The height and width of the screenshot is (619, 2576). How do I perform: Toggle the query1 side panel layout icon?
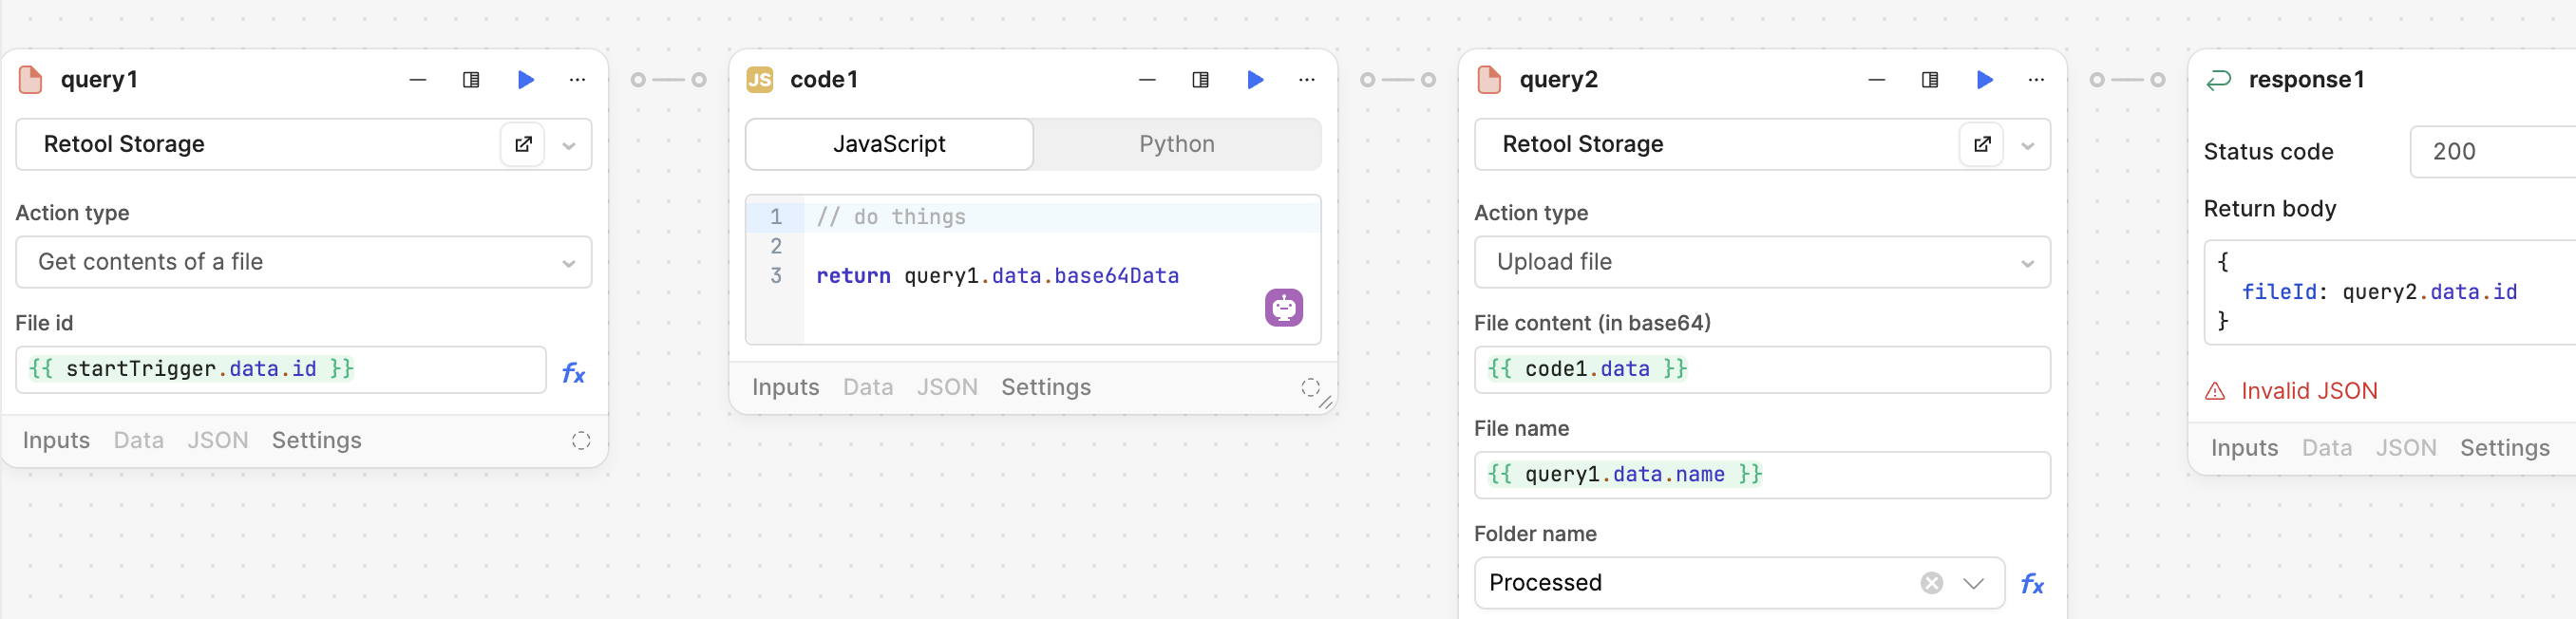coord(471,80)
